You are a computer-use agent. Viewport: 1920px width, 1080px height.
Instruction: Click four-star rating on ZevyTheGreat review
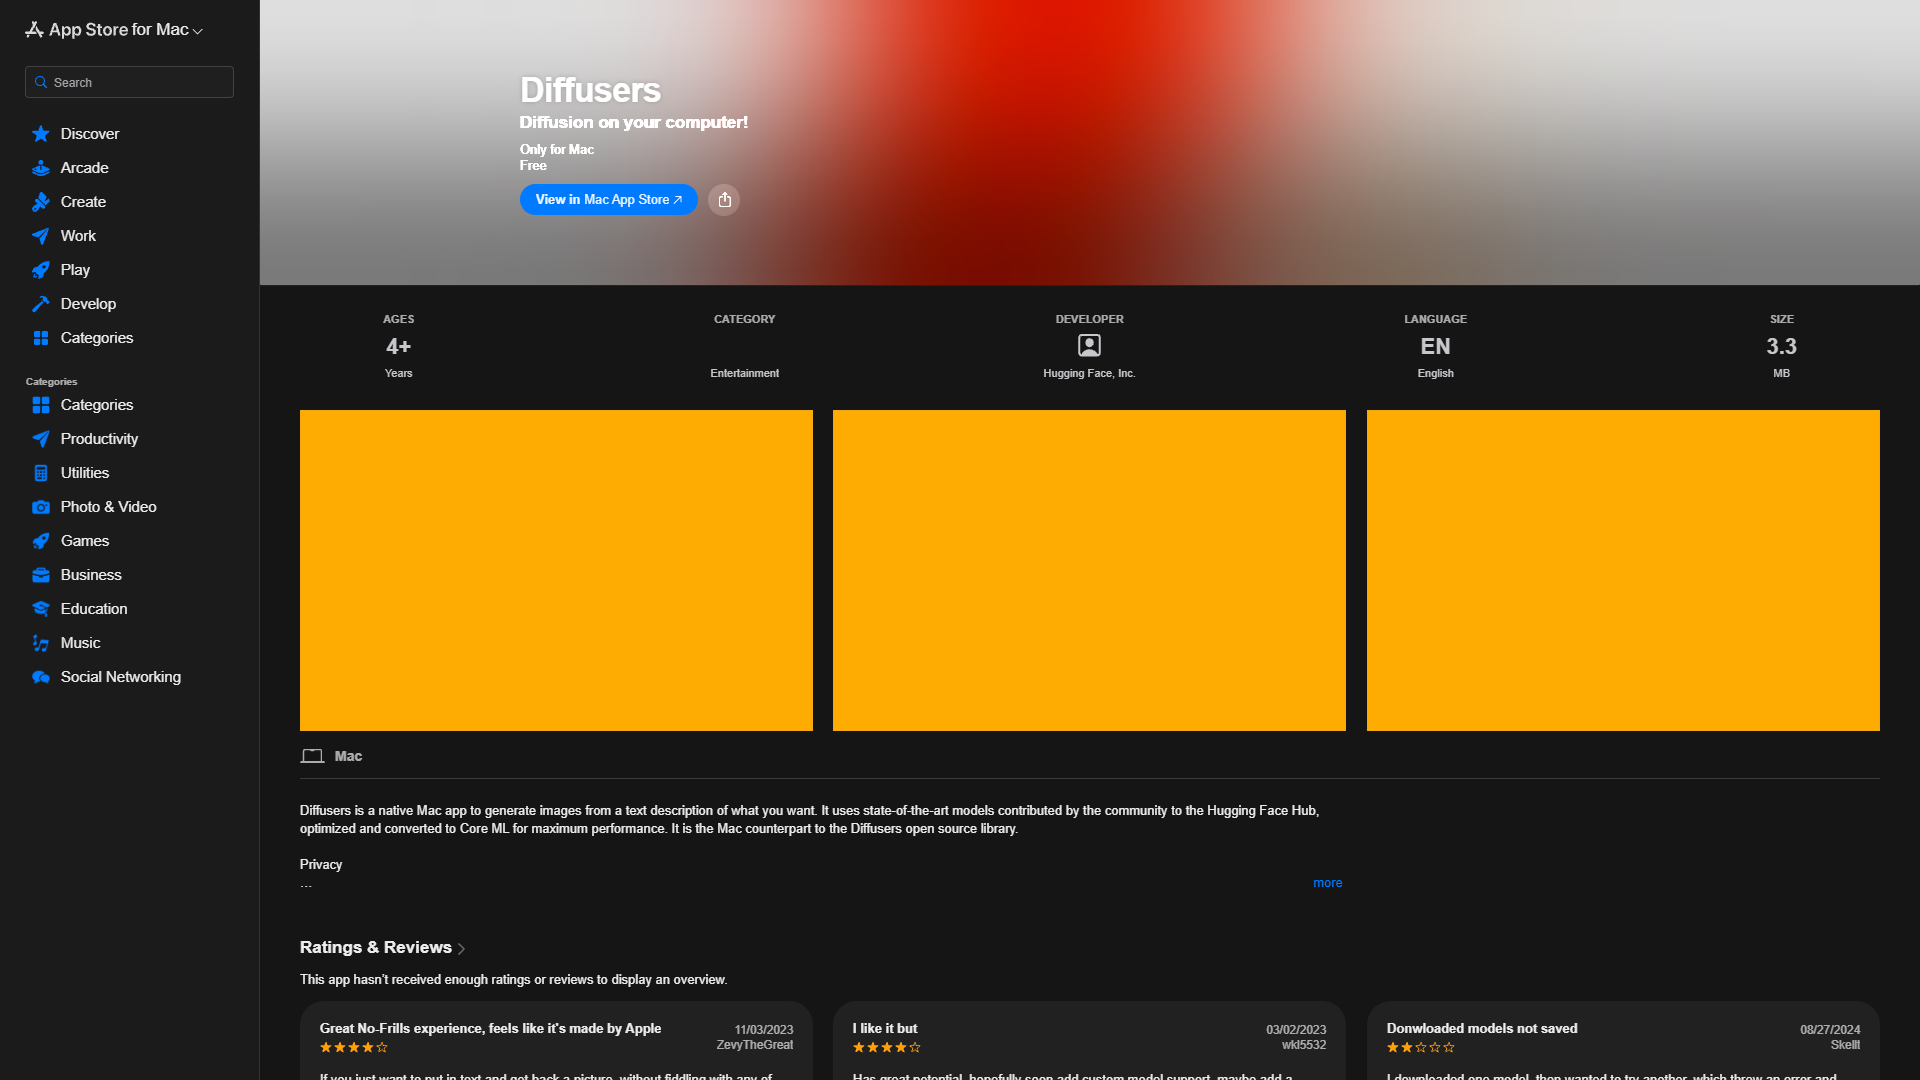[354, 1048]
